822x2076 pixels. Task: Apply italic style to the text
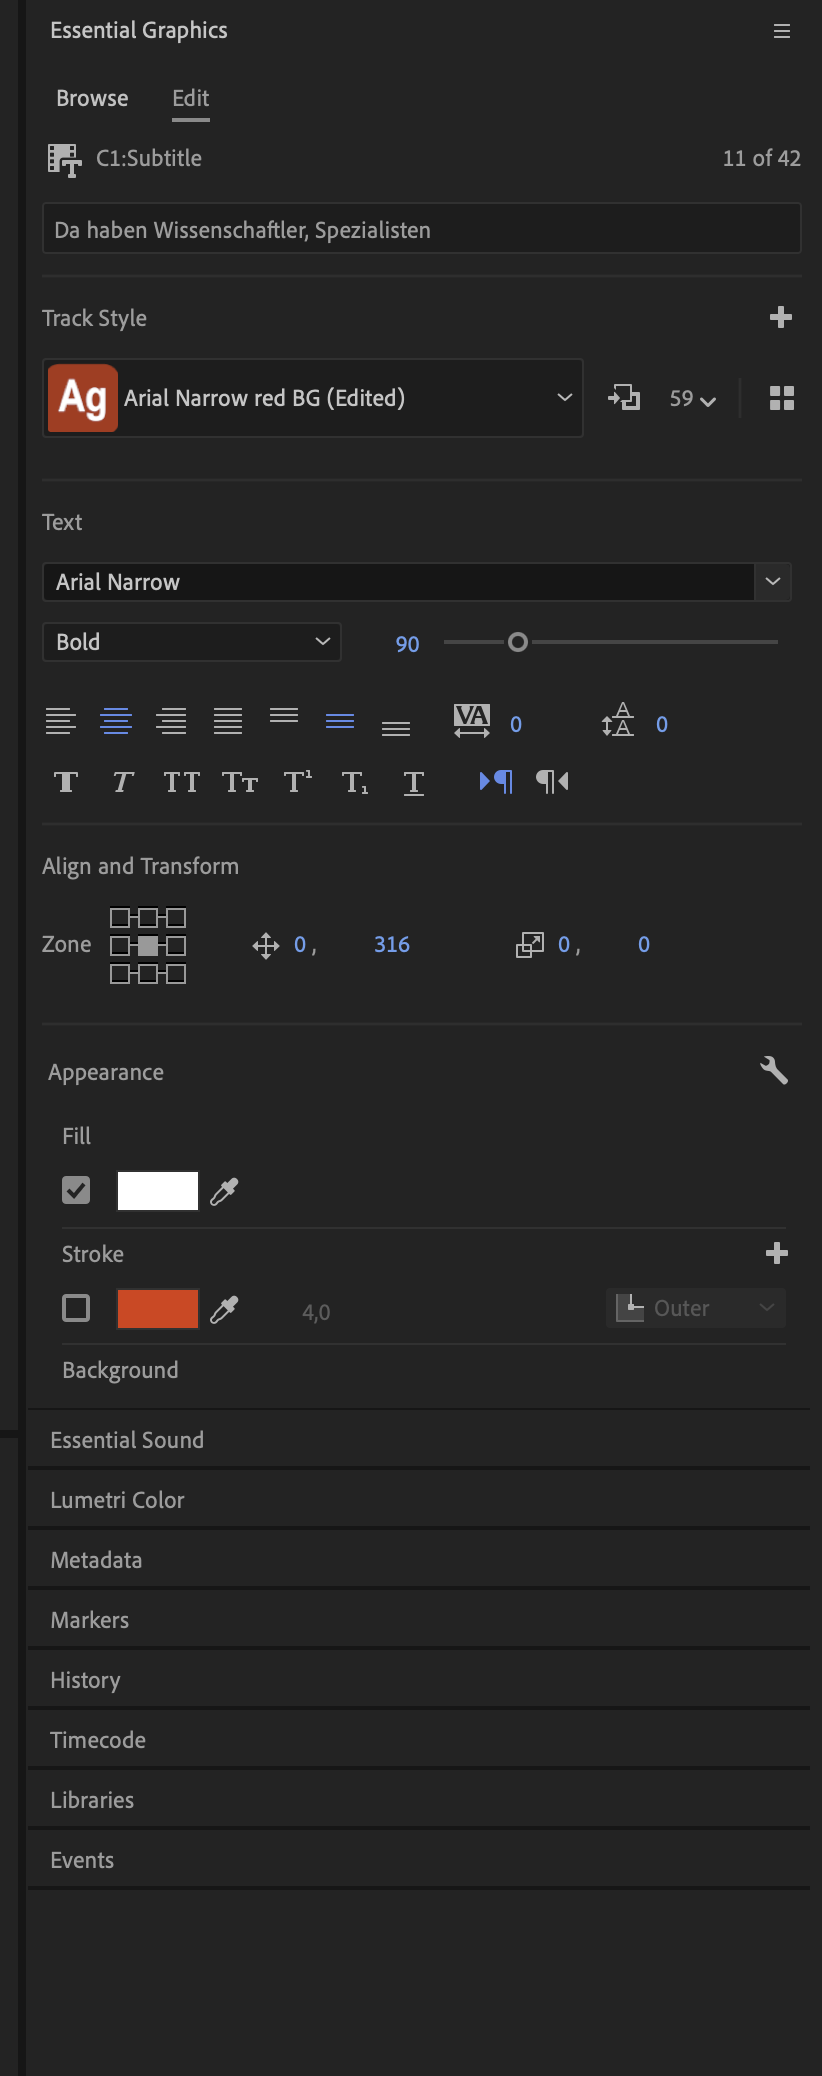[x=122, y=783]
